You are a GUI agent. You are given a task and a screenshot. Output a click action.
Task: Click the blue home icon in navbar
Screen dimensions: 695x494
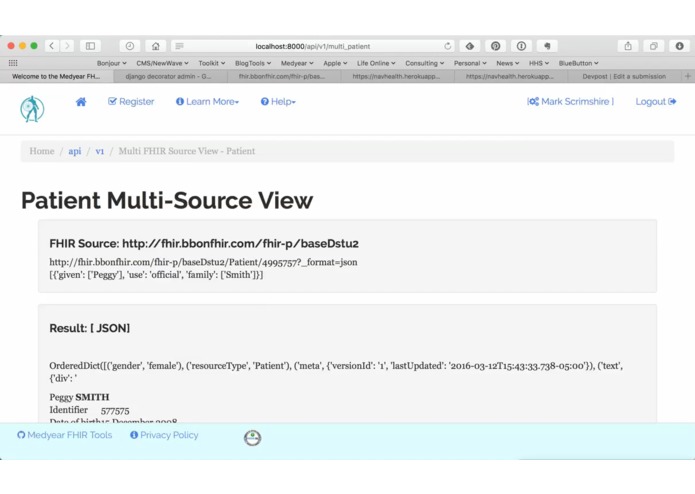click(81, 102)
